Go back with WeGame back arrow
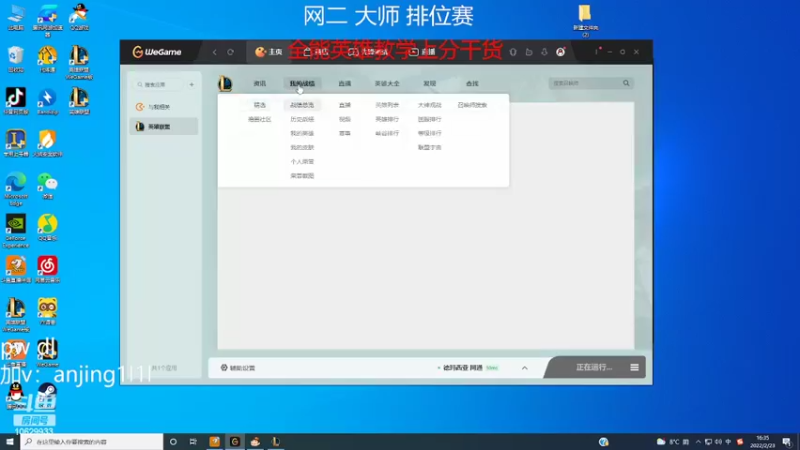The image size is (800, 450). coord(215,52)
